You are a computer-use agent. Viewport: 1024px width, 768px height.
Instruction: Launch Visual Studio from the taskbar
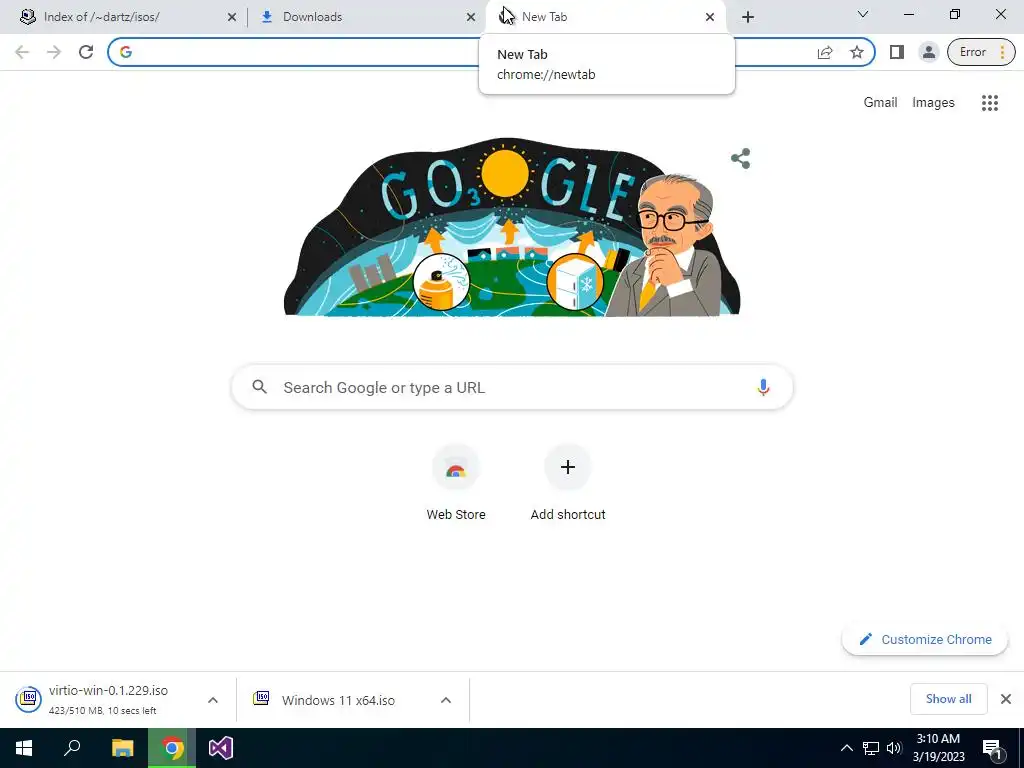221,748
